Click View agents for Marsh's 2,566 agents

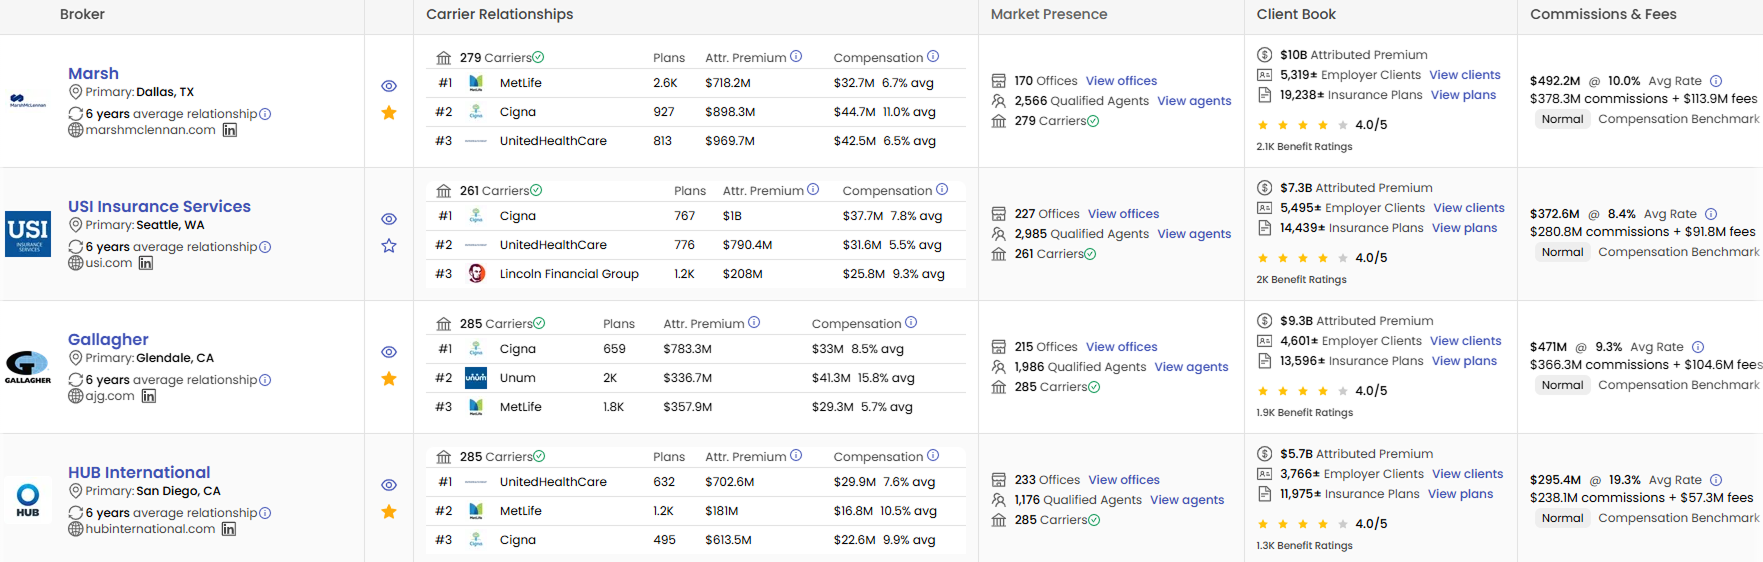1194,101
